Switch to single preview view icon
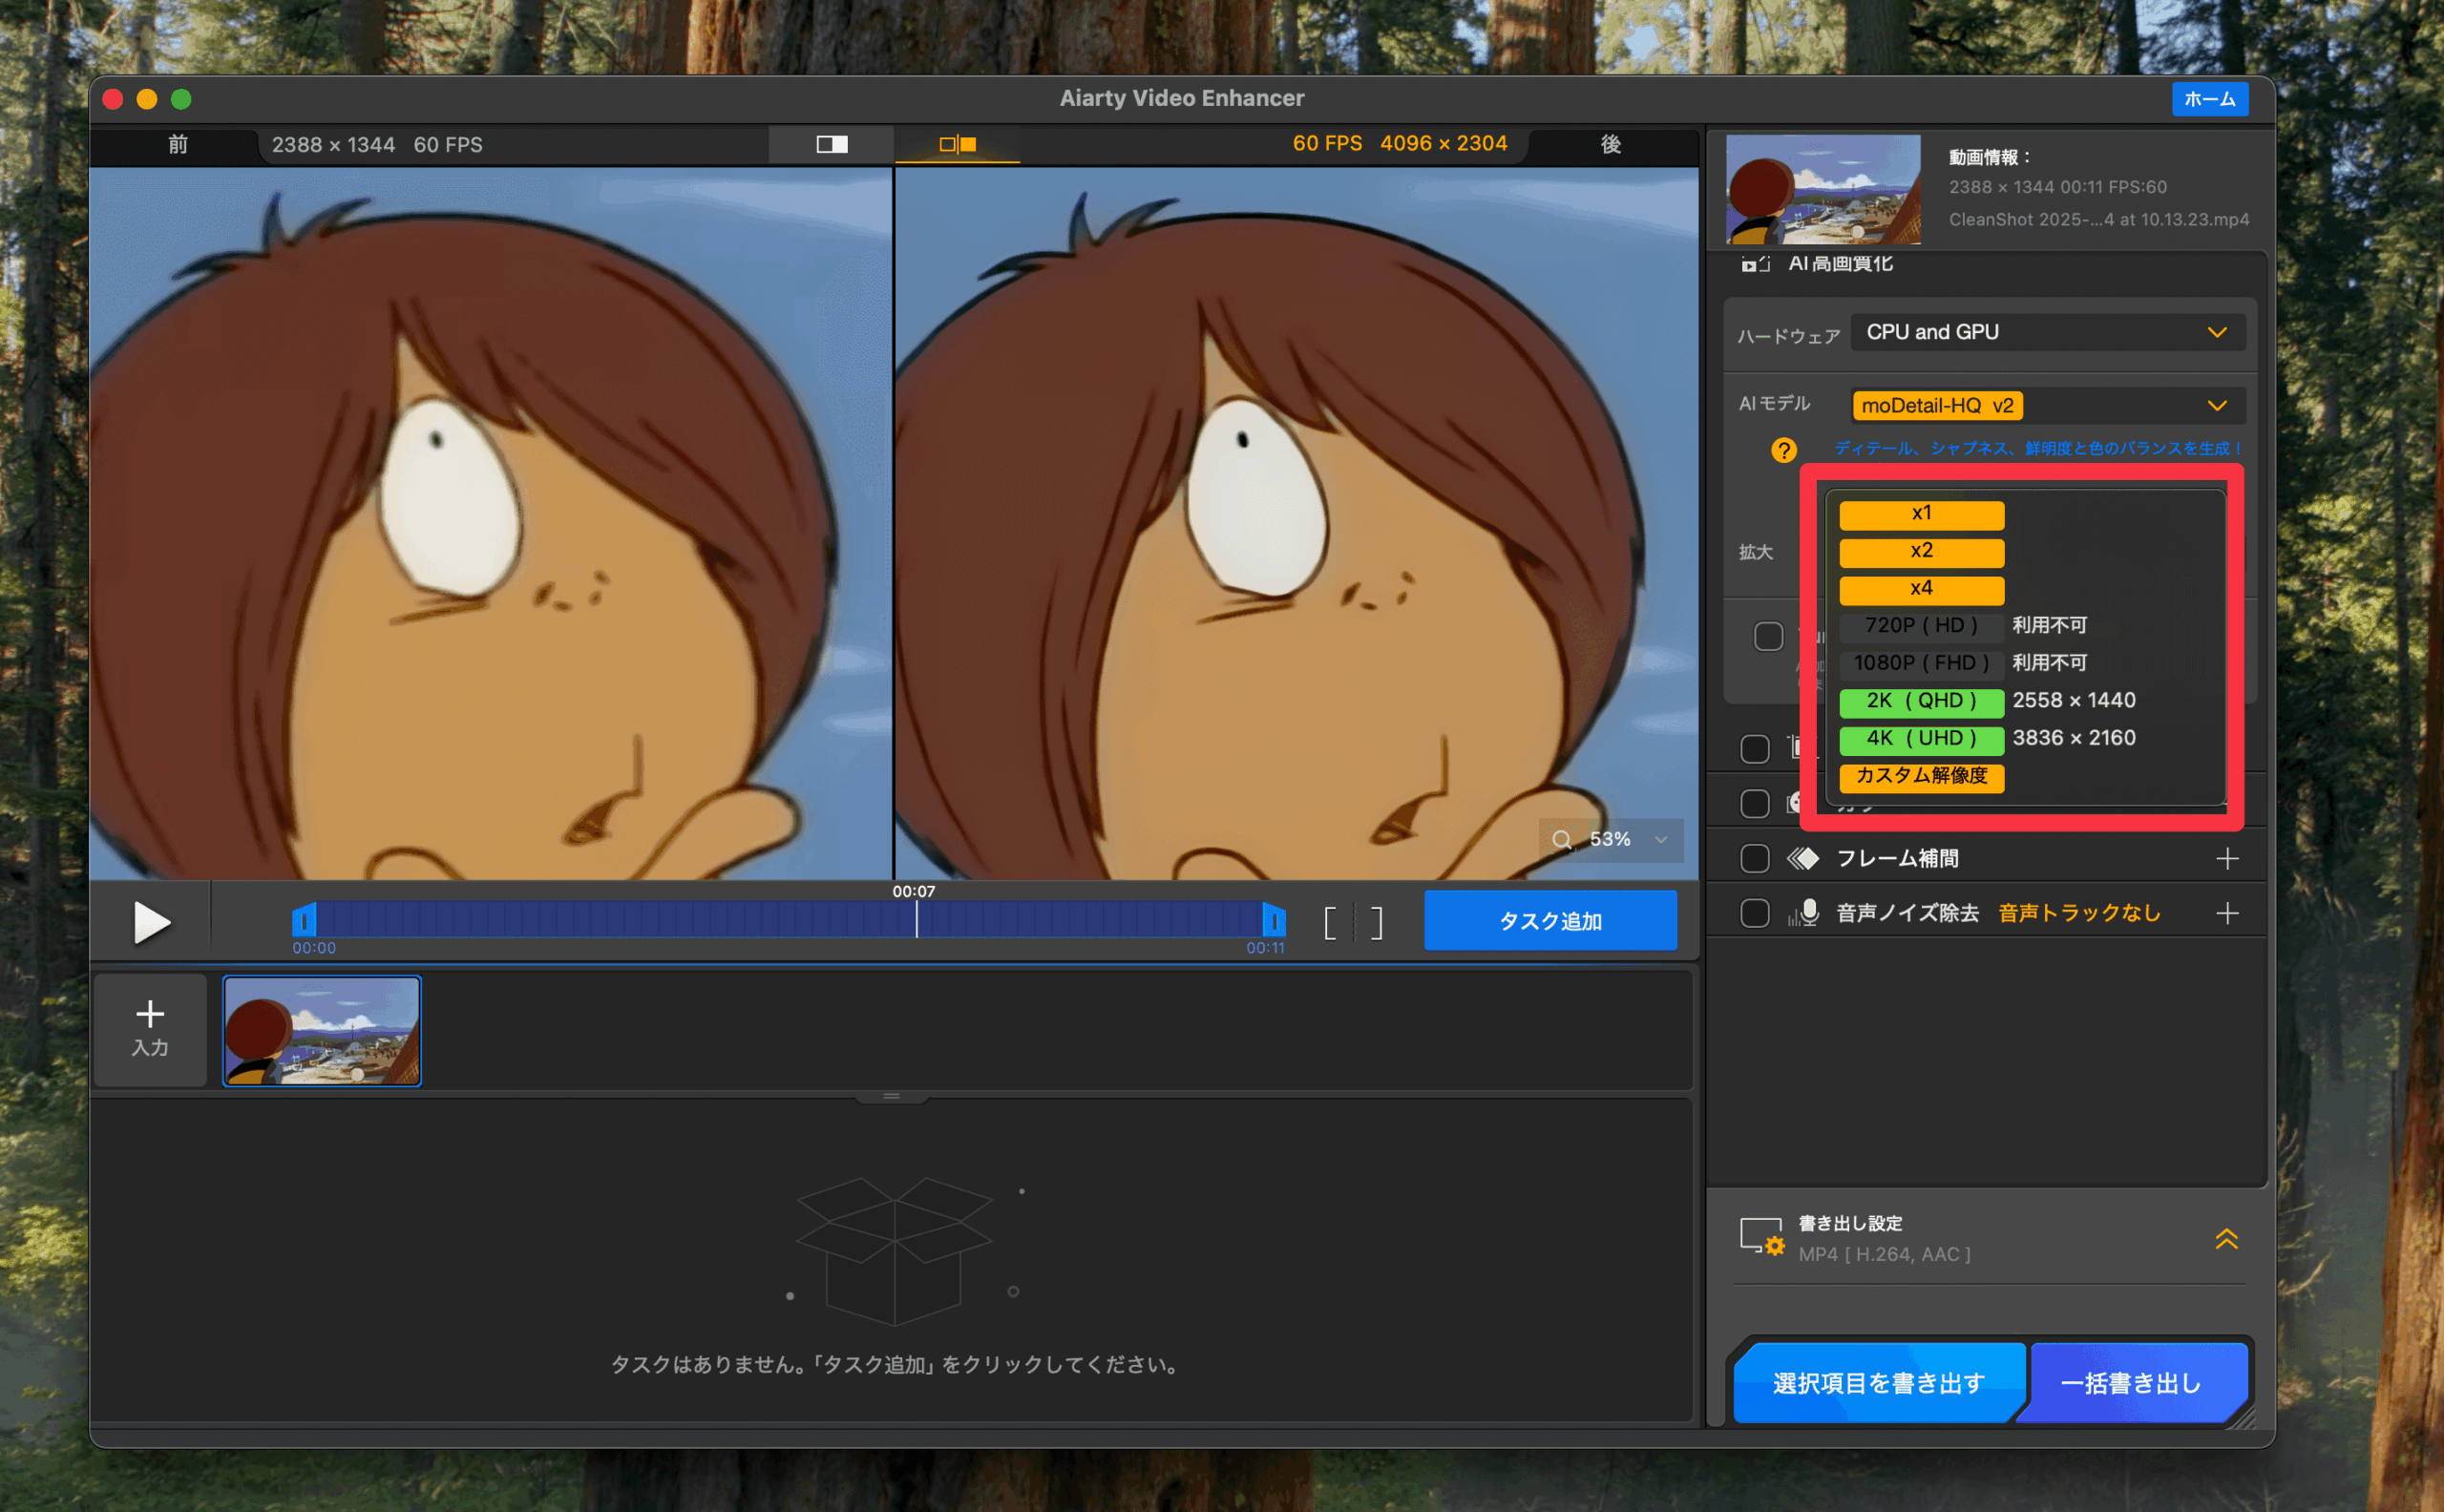The height and width of the screenshot is (1512, 2444). [831, 145]
